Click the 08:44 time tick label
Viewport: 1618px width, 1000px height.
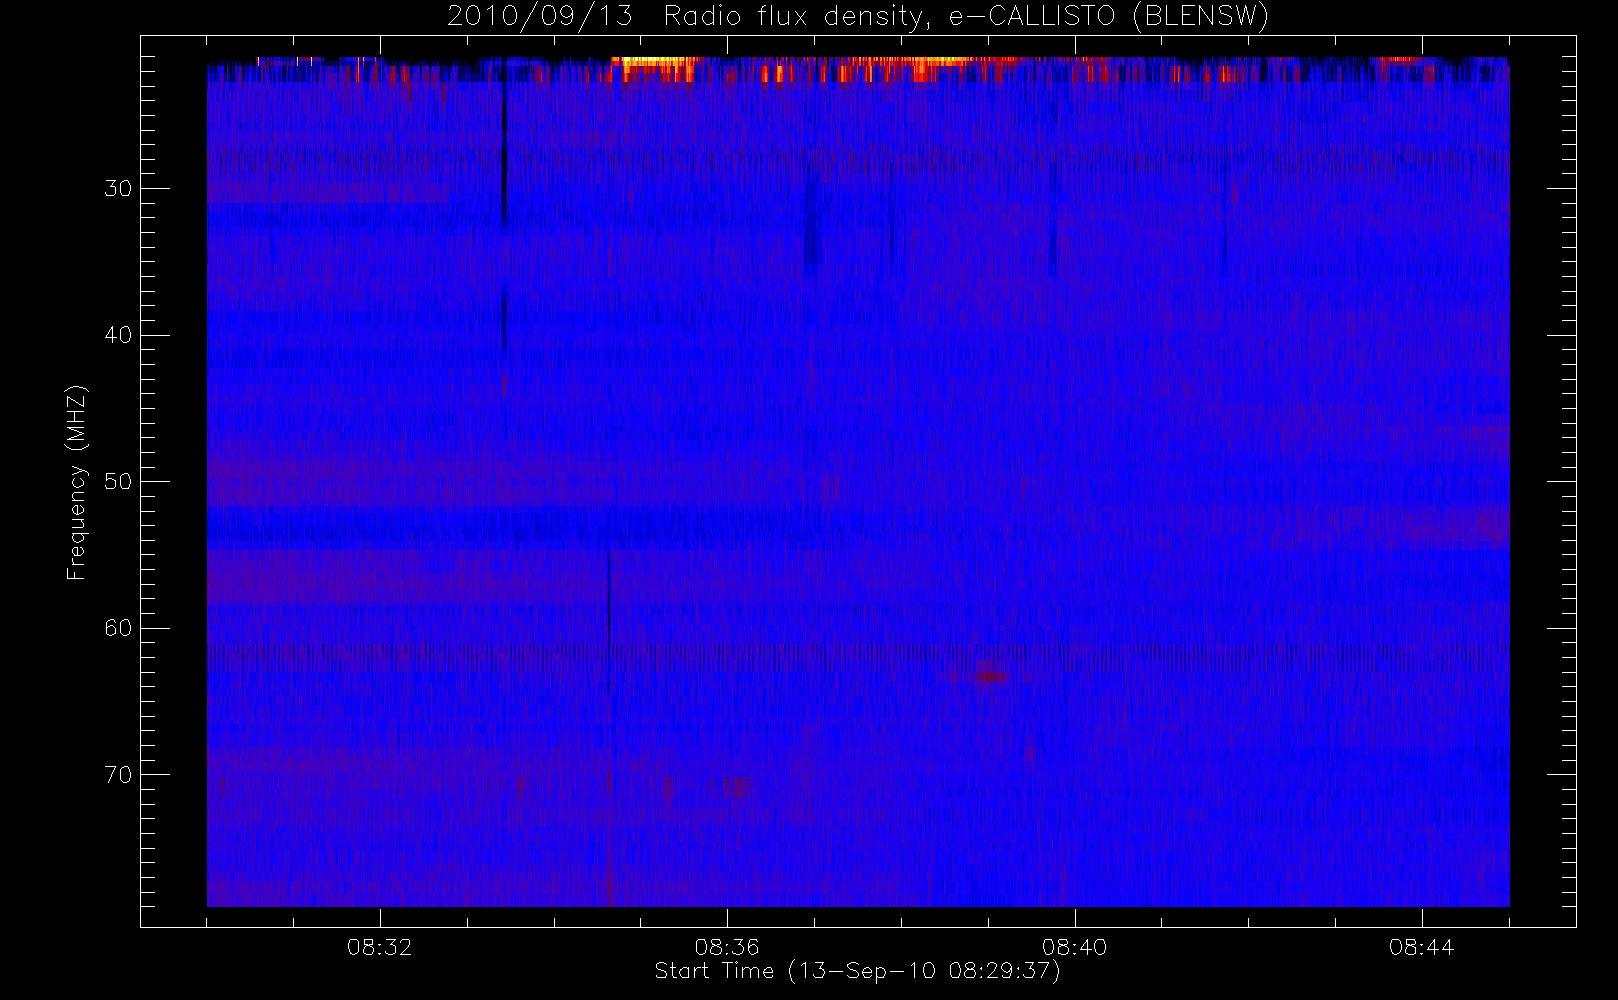(x=1421, y=947)
